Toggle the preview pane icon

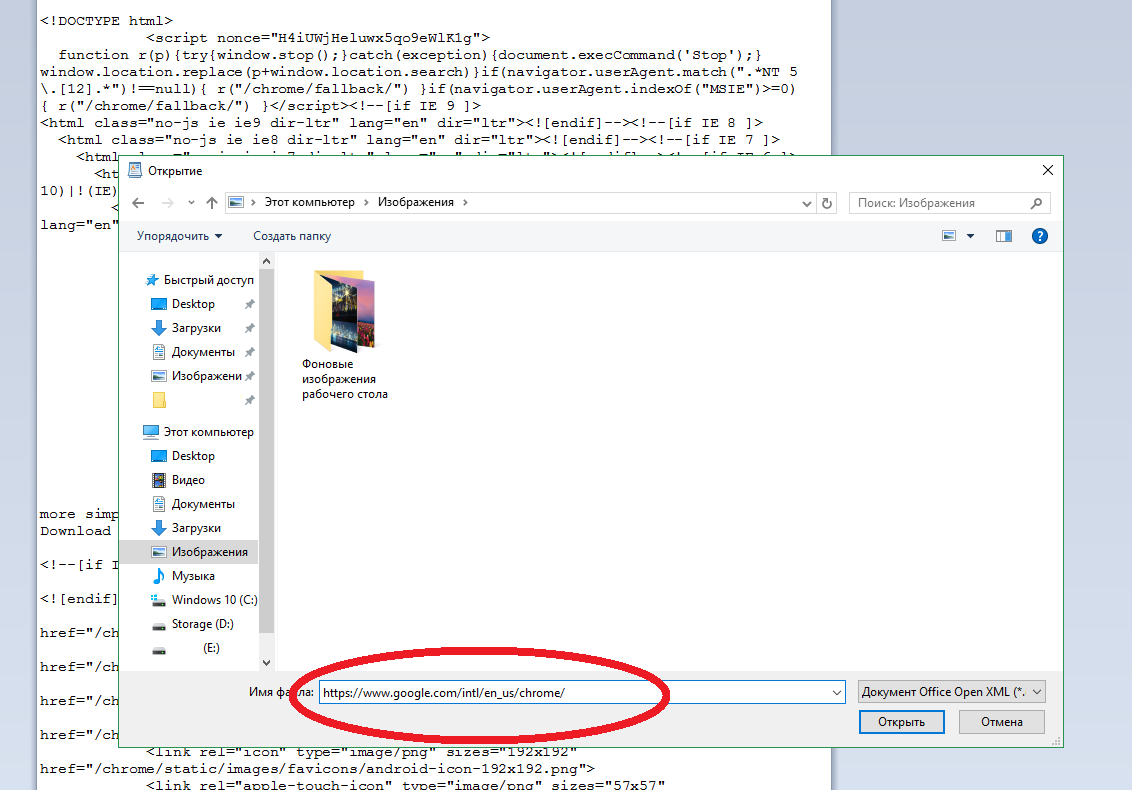pyautogui.click(x=1004, y=236)
